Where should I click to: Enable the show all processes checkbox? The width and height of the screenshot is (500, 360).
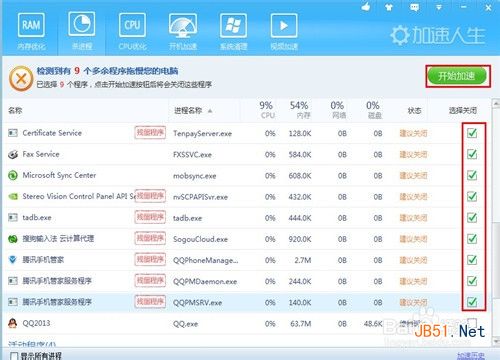click(x=14, y=356)
